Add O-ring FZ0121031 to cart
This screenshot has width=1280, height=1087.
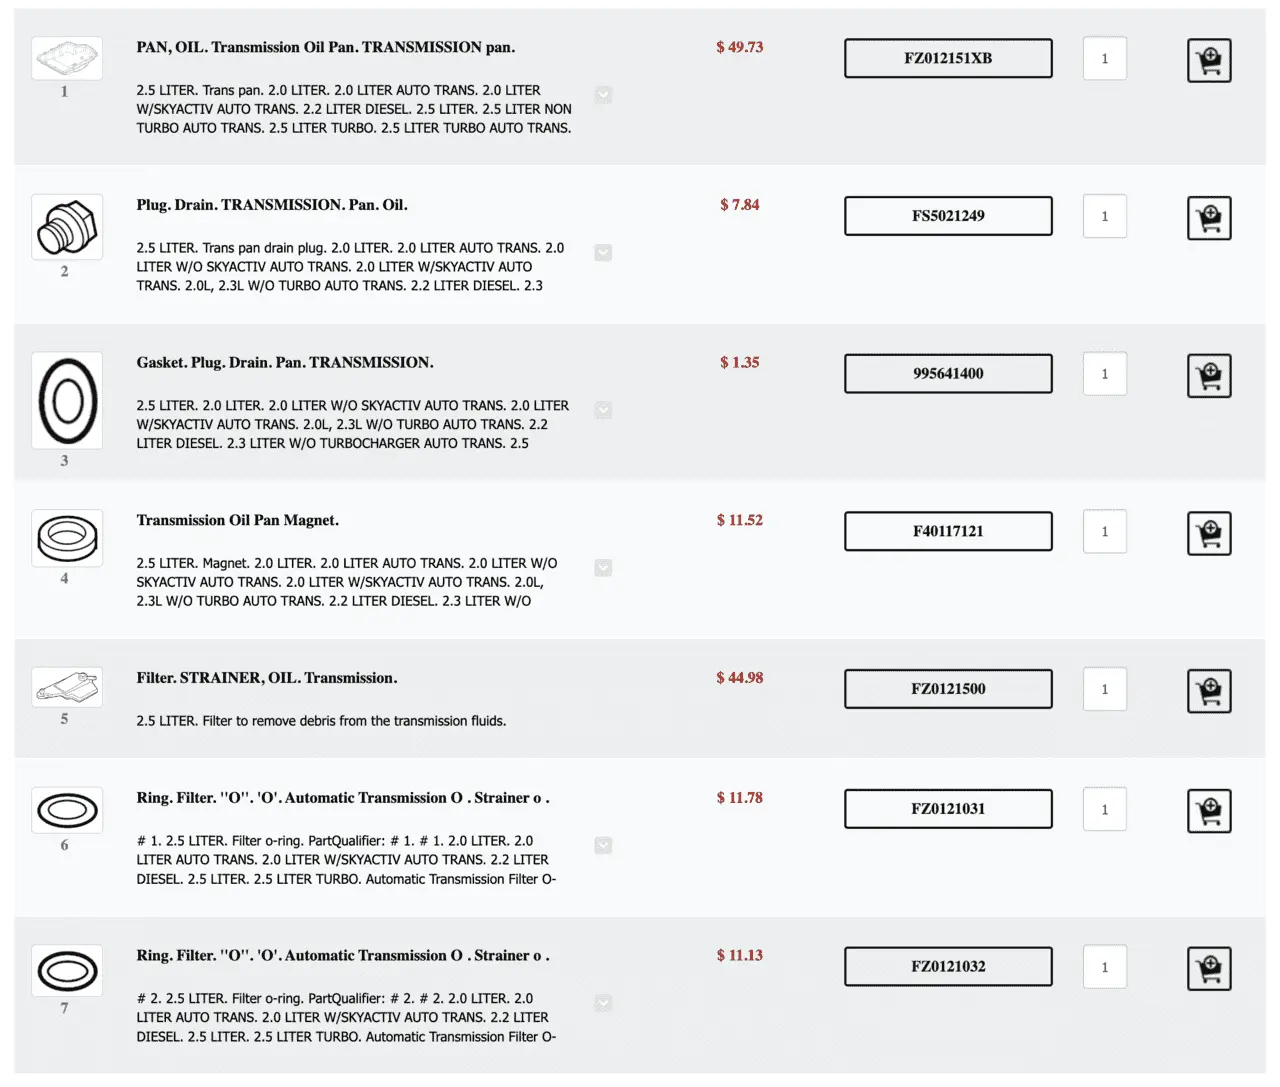pyautogui.click(x=1208, y=811)
